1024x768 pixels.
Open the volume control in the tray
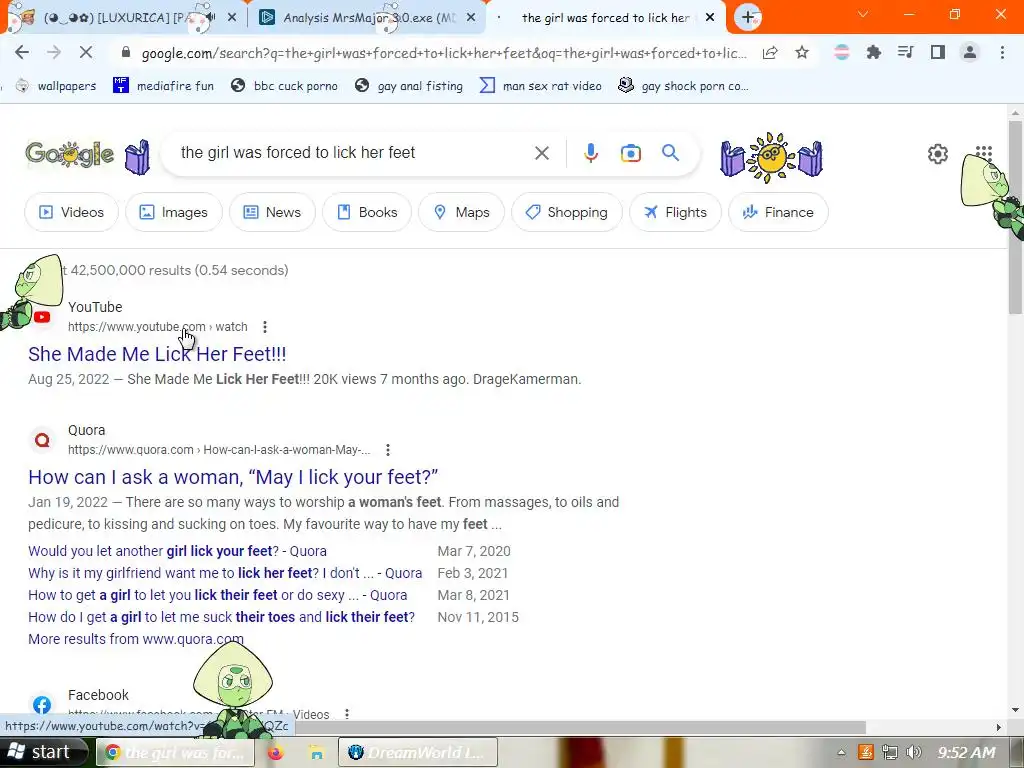(x=914, y=752)
